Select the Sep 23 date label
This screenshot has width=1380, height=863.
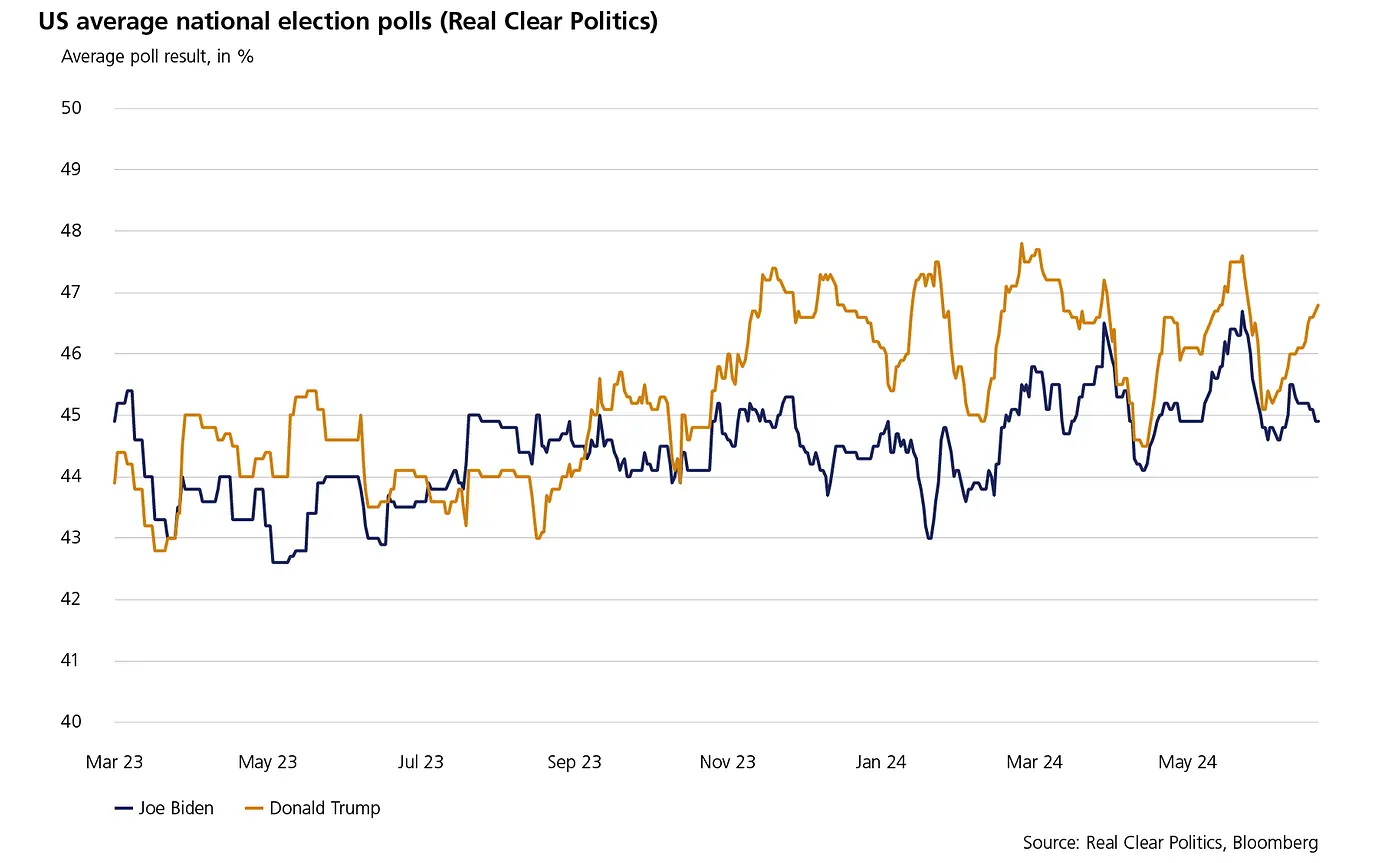pos(575,762)
